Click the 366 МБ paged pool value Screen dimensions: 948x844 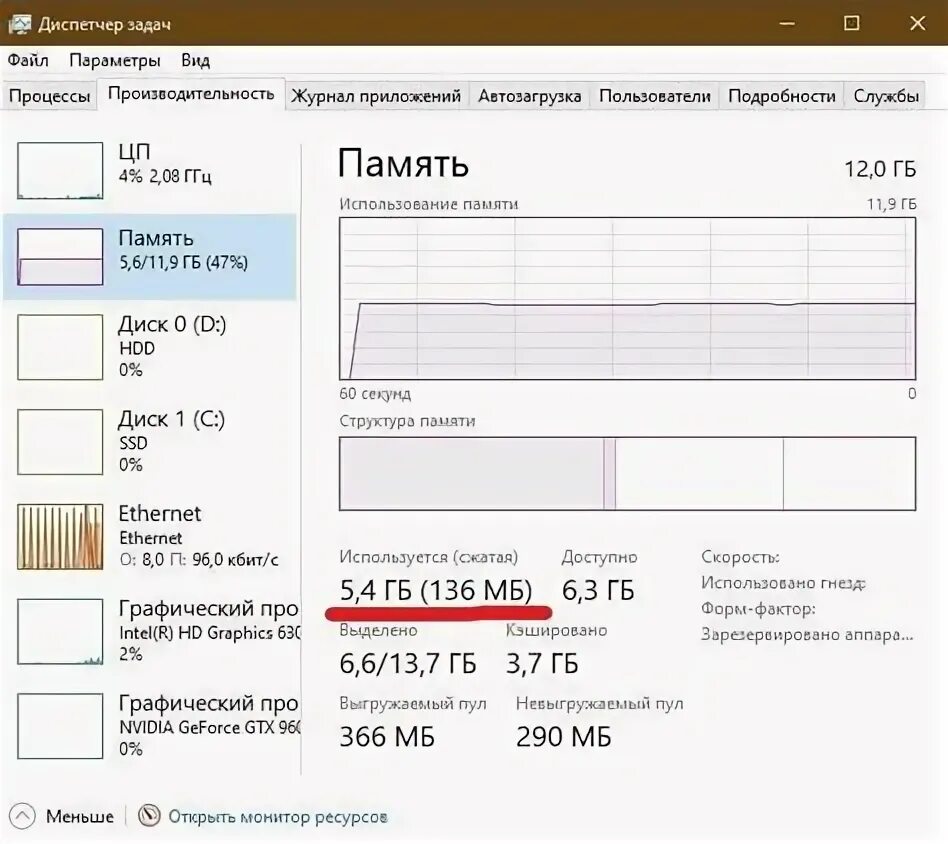click(x=387, y=737)
